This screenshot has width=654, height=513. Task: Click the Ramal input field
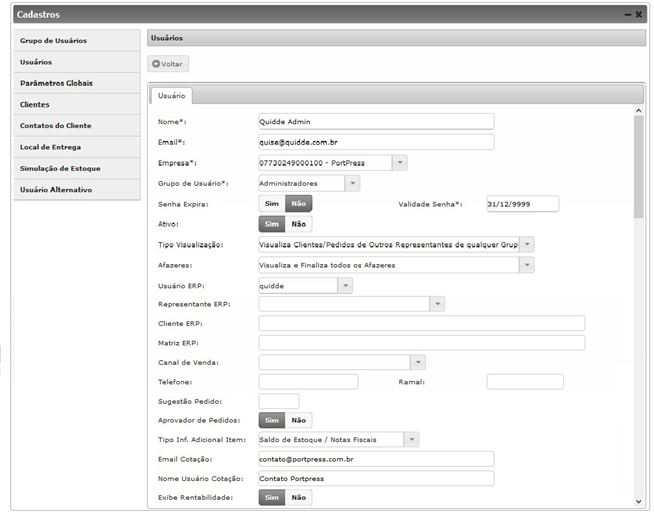[525, 382]
